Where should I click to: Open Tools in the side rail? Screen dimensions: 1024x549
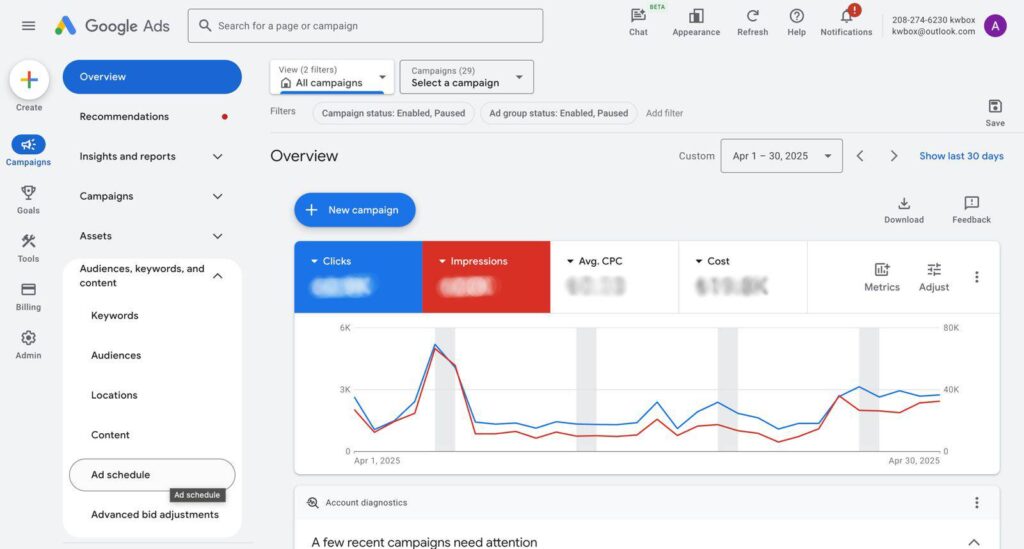[x=28, y=248]
